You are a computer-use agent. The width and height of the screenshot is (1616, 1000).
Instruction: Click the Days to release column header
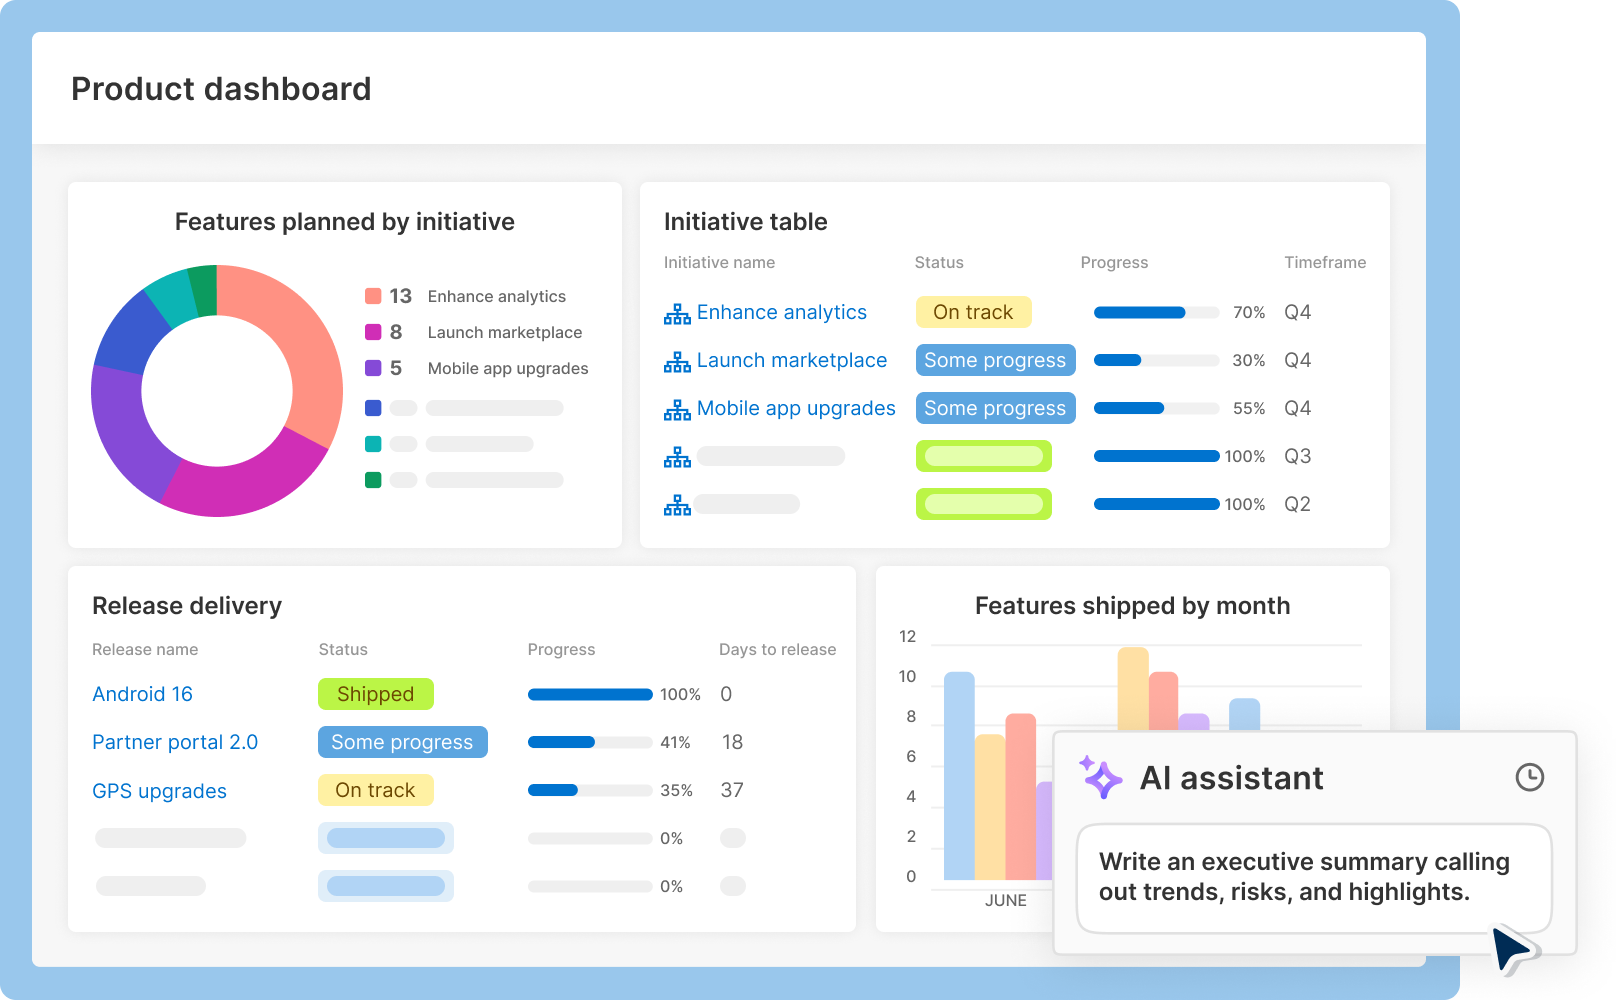click(x=777, y=649)
